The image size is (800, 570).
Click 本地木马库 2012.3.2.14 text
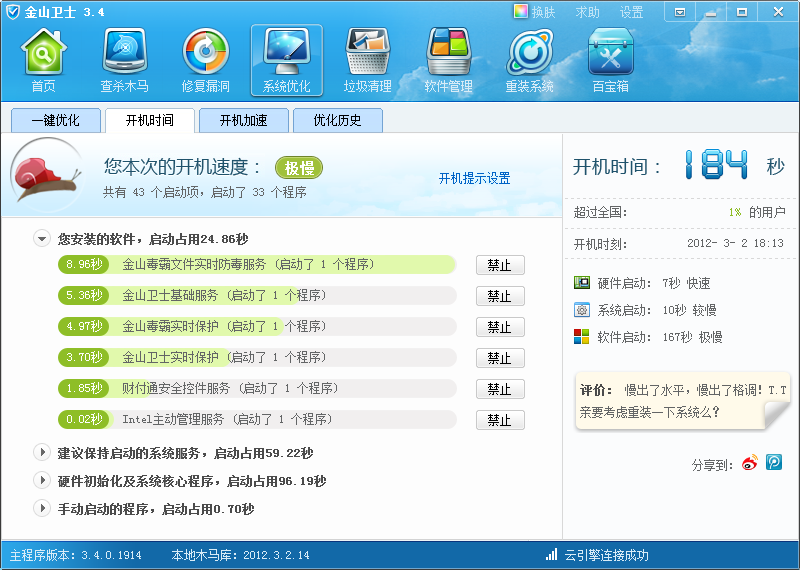tap(240, 555)
